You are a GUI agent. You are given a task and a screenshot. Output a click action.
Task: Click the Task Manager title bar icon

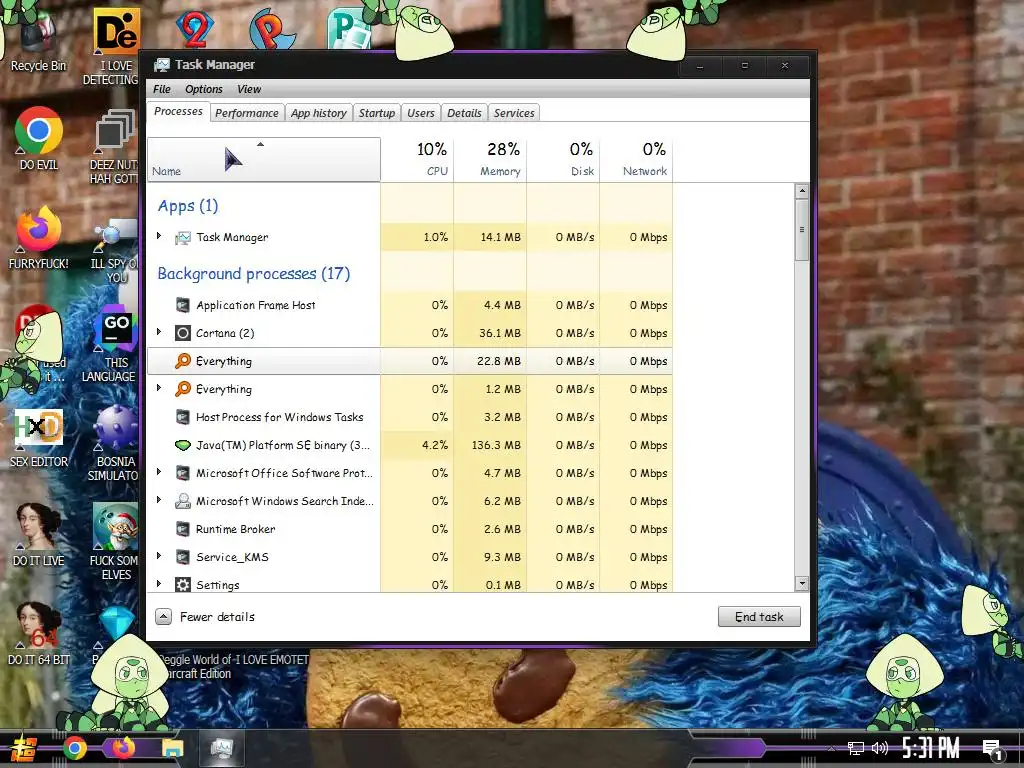(x=161, y=65)
